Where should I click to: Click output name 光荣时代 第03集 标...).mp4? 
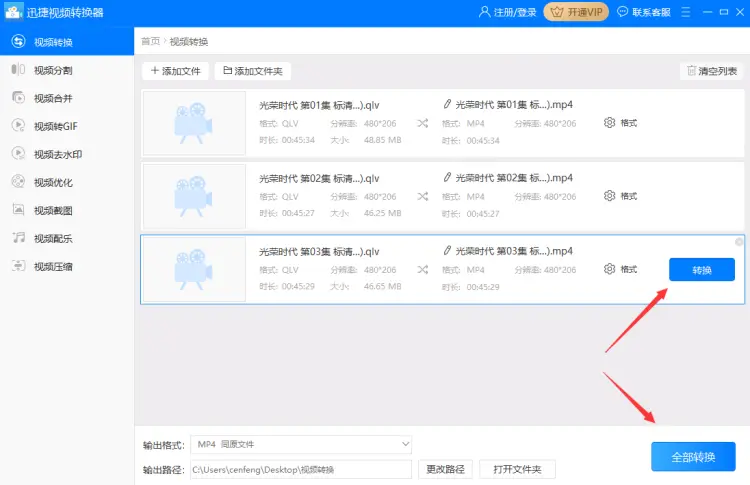tap(514, 251)
